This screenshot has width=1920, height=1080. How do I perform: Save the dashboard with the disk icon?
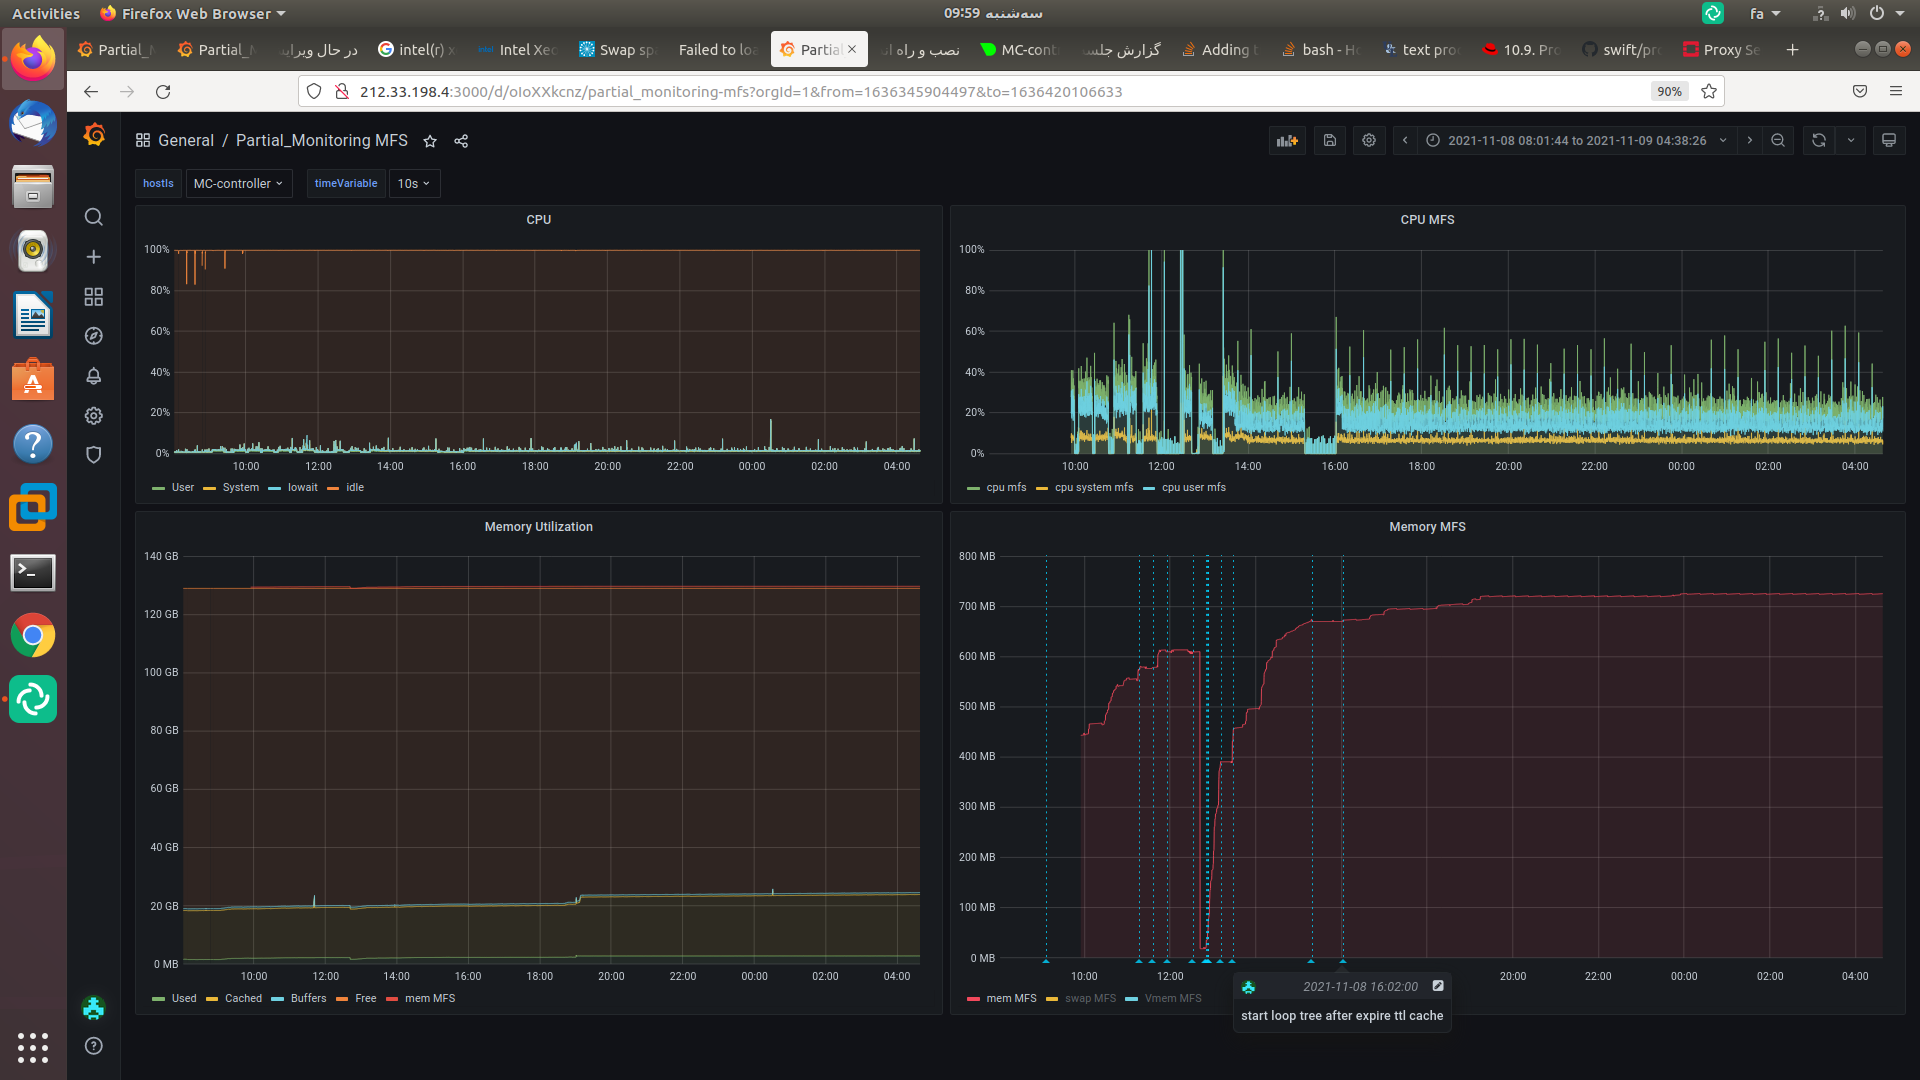1329,141
